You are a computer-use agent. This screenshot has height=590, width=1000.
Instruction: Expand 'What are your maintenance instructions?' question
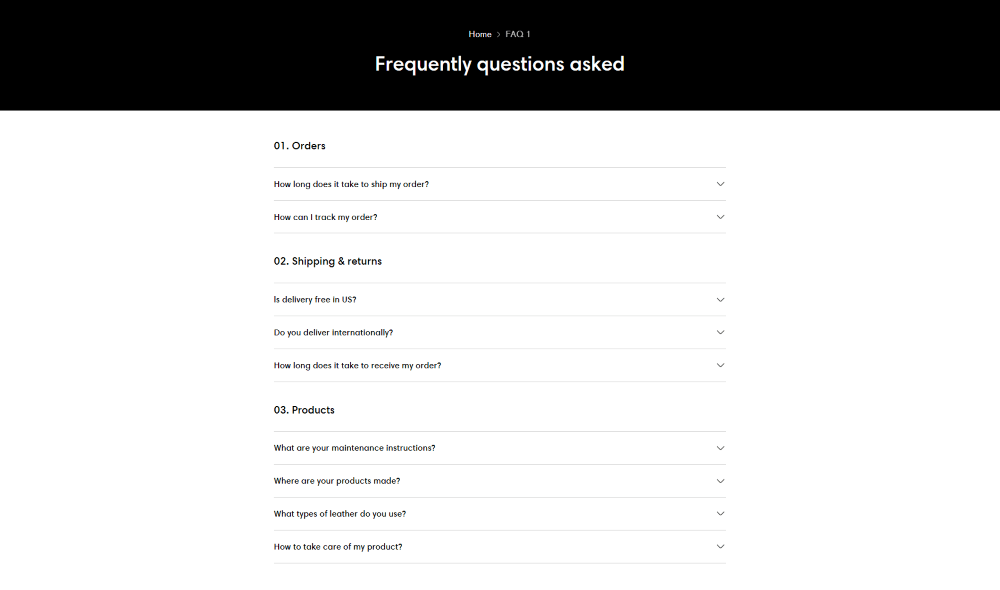354,448
